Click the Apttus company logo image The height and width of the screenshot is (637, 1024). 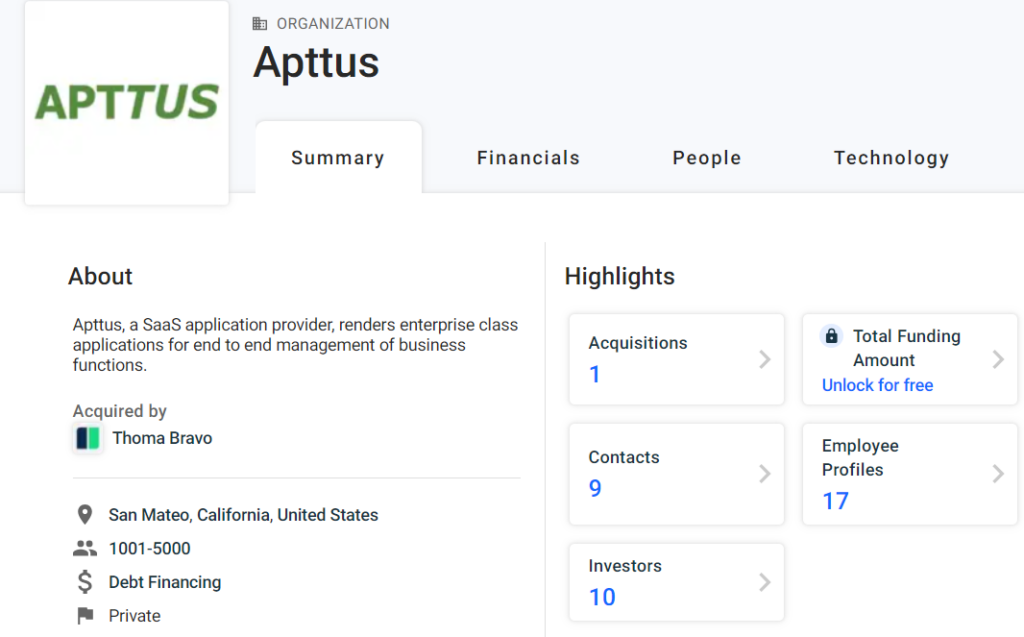127,103
